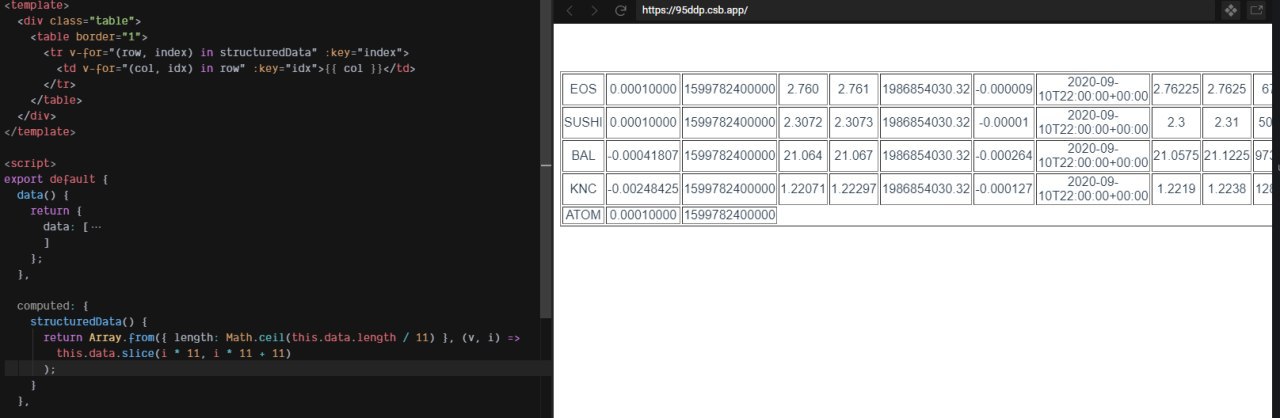1280x418 pixels.
Task: Click the computed: code line
Action: click(53, 305)
